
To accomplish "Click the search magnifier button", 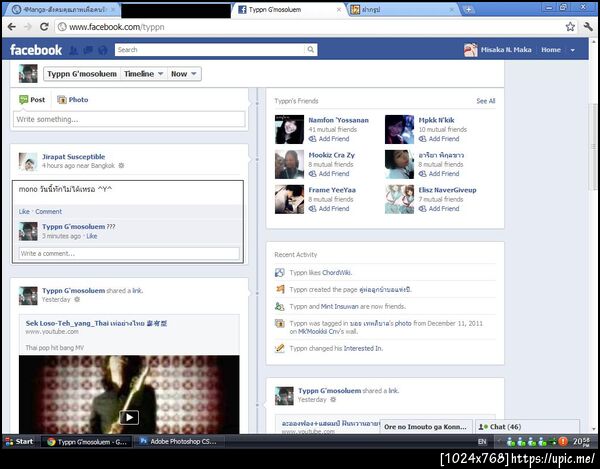I will point(311,50).
